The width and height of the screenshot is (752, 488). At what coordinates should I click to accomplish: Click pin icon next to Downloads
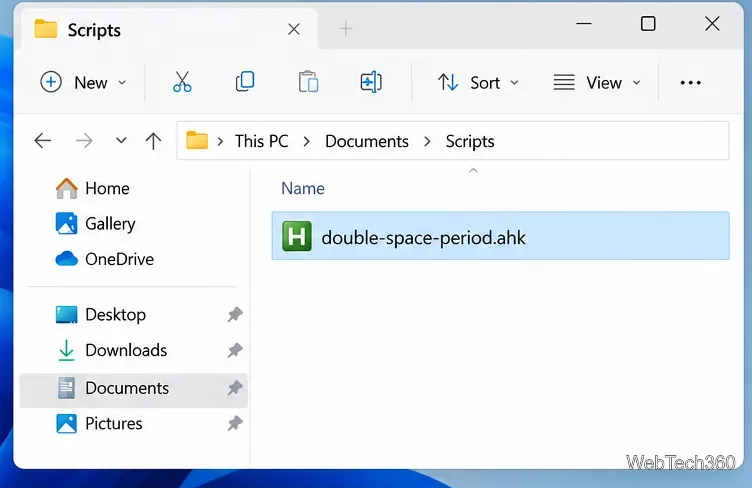pos(235,350)
